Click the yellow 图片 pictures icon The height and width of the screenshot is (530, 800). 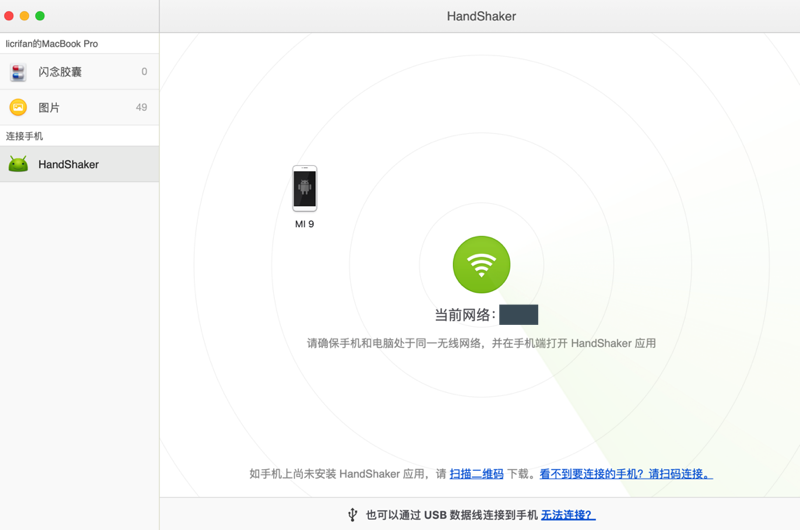tap(18, 107)
